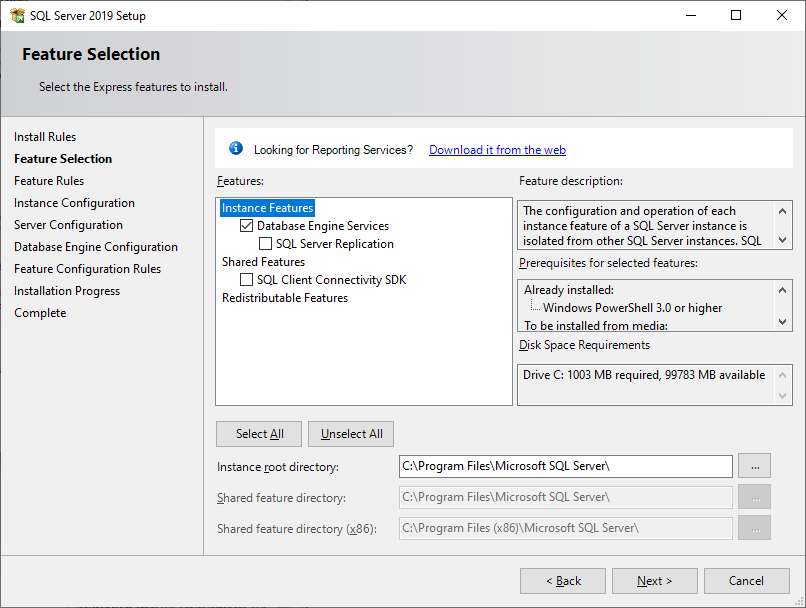Click Next to continue setup
The image size is (806, 608).
point(654,581)
